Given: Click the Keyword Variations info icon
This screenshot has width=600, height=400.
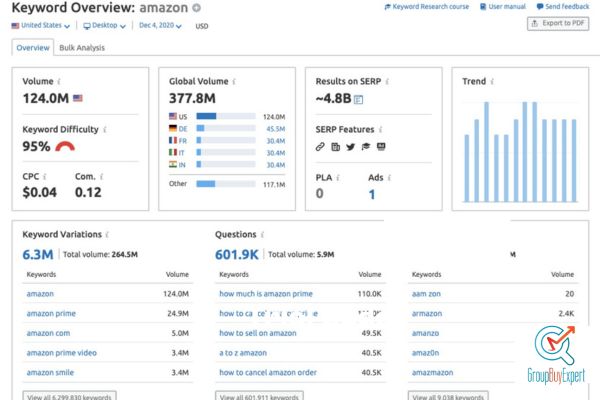Looking at the screenshot, I should pos(107,235).
